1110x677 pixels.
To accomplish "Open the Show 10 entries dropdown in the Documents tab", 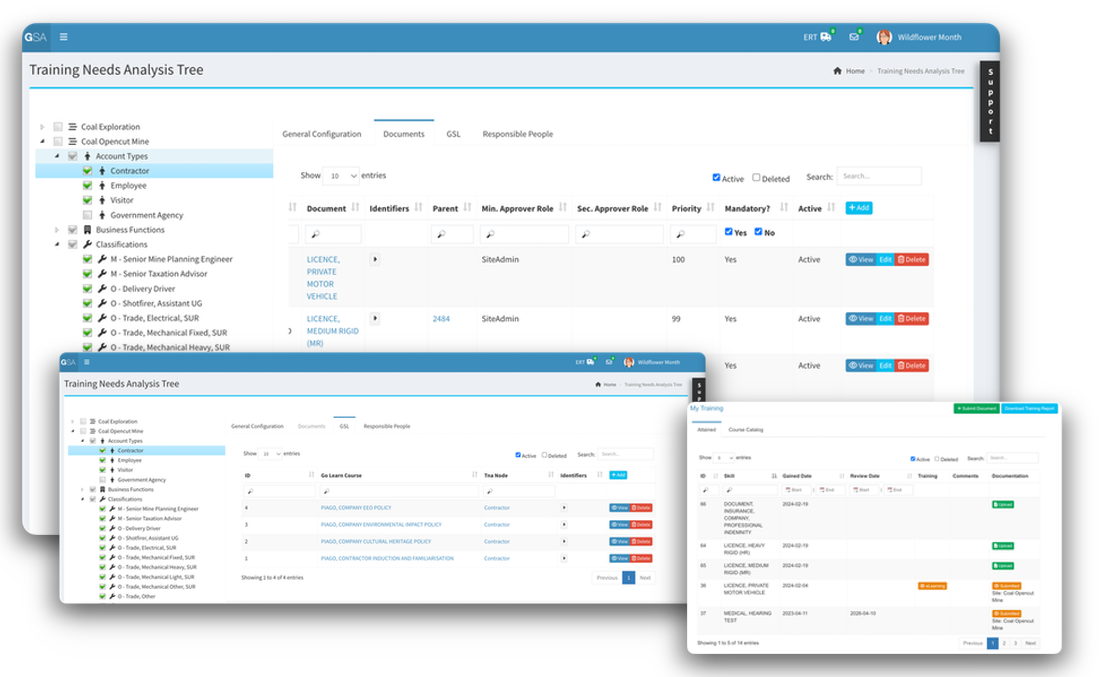I will tap(341, 176).
